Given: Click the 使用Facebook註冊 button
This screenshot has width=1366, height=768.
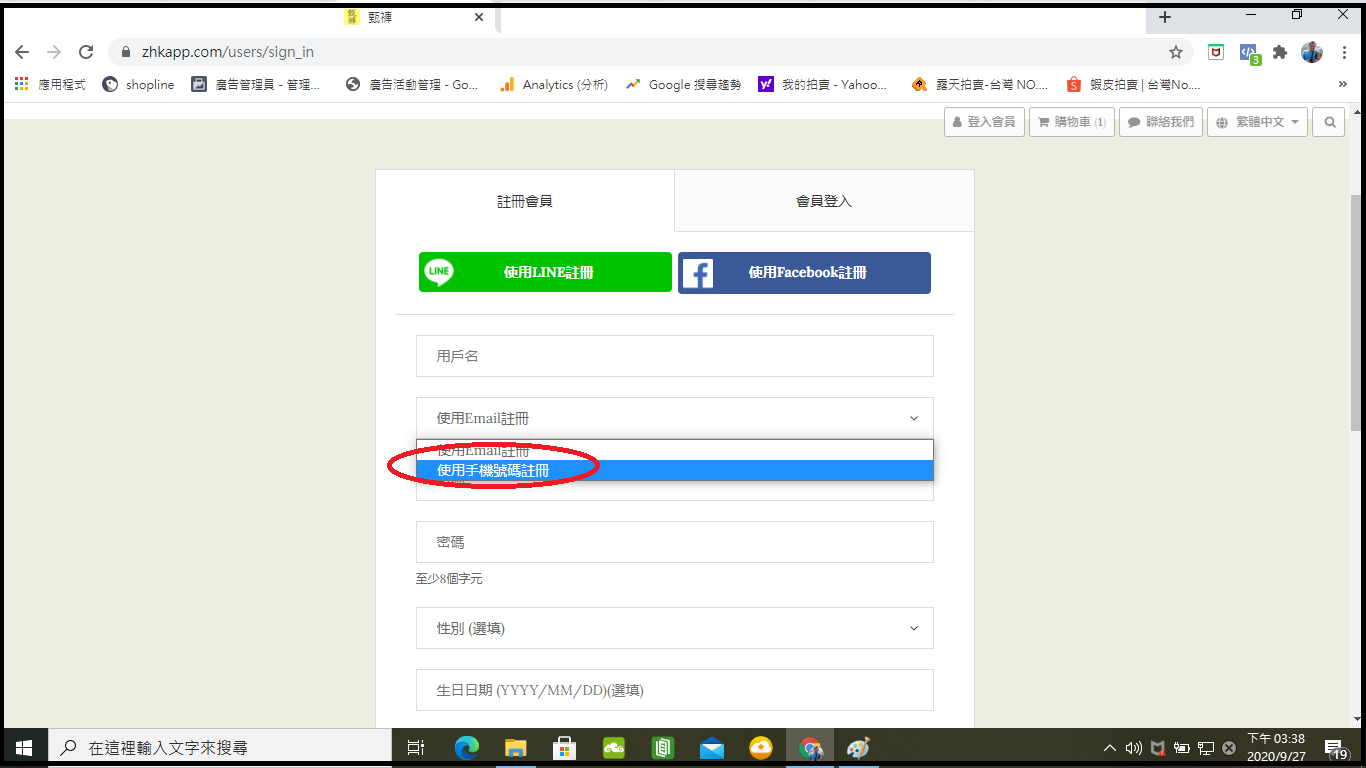Looking at the screenshot, I should [804, 272].
